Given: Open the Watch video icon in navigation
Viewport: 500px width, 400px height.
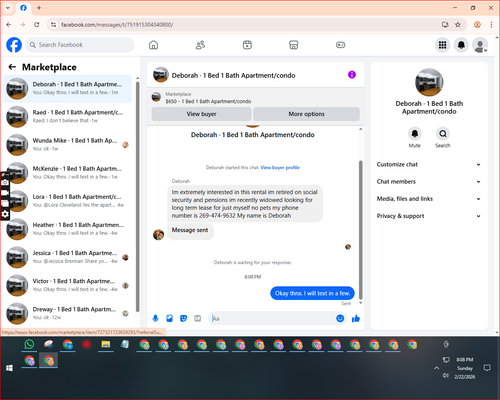Looking at the screenshot, I should point(247,45).
